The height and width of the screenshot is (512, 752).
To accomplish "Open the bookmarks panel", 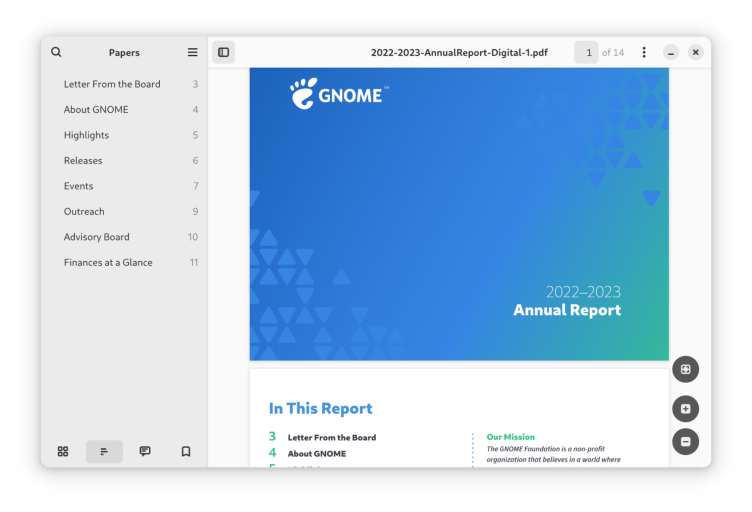I will tap(186, 452).
